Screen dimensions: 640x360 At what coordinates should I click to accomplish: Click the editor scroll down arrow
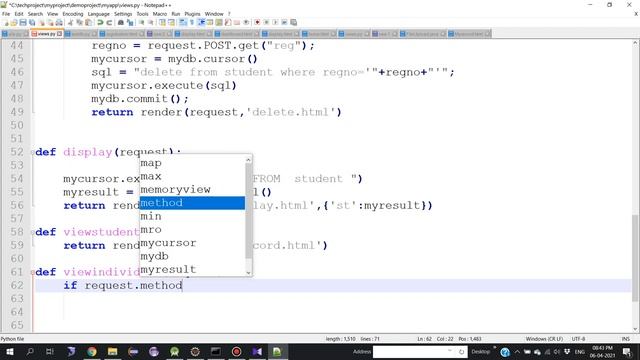(x=636, y=329)
